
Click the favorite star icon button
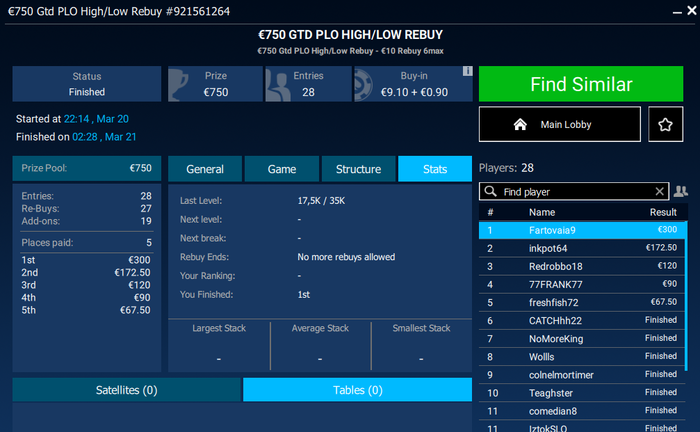point(665,124)
